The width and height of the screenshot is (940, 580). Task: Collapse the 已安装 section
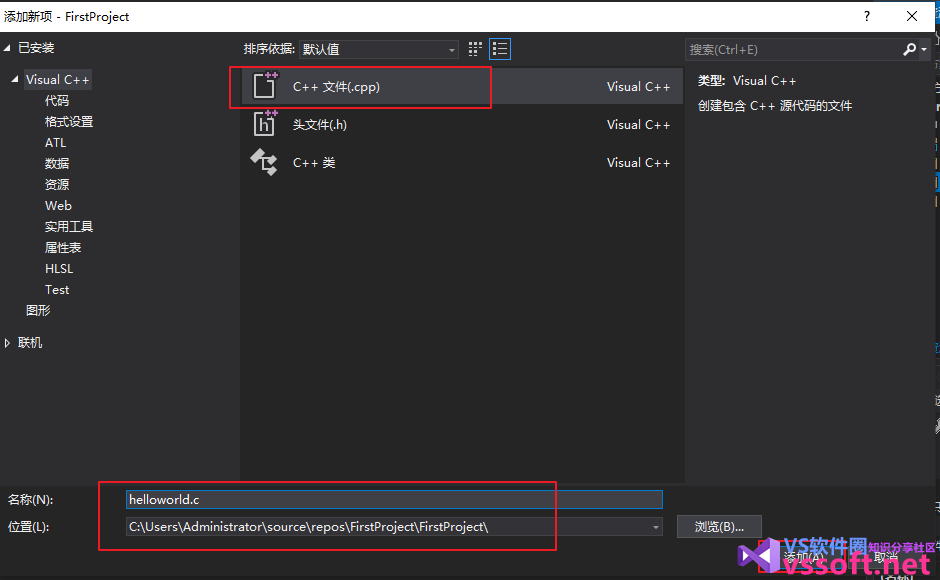[x=7, y=48]
